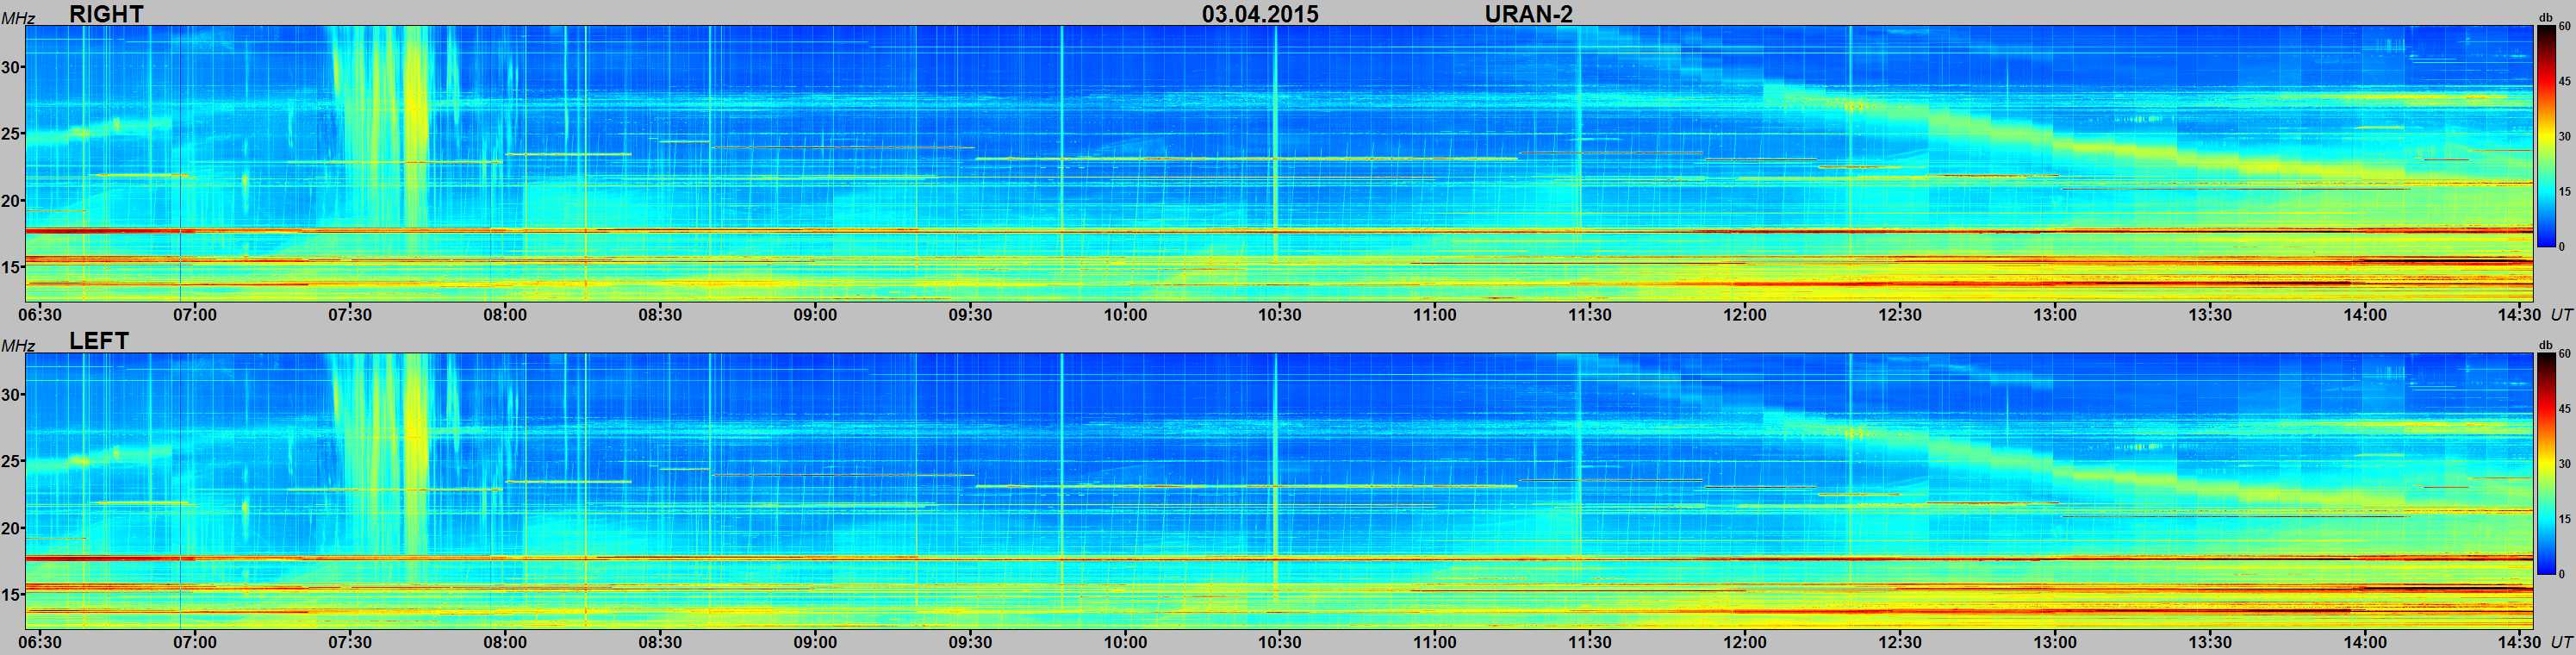This screenshot has height=655, width=2576.
Task: Click the 13:00 time label under the LEFT panel
Action: click(x=2055, y=641)
